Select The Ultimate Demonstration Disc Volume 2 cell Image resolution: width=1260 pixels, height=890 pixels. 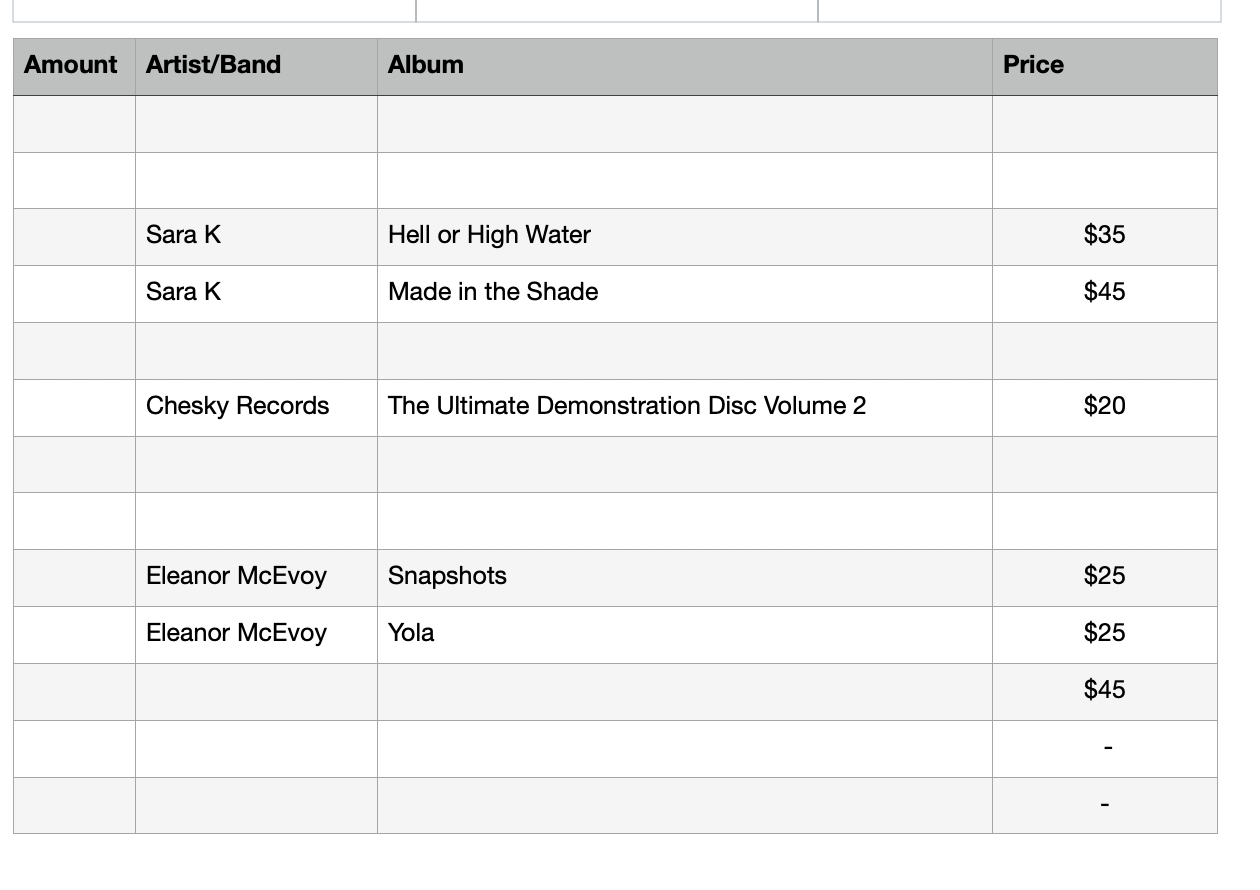click(685, 408)
